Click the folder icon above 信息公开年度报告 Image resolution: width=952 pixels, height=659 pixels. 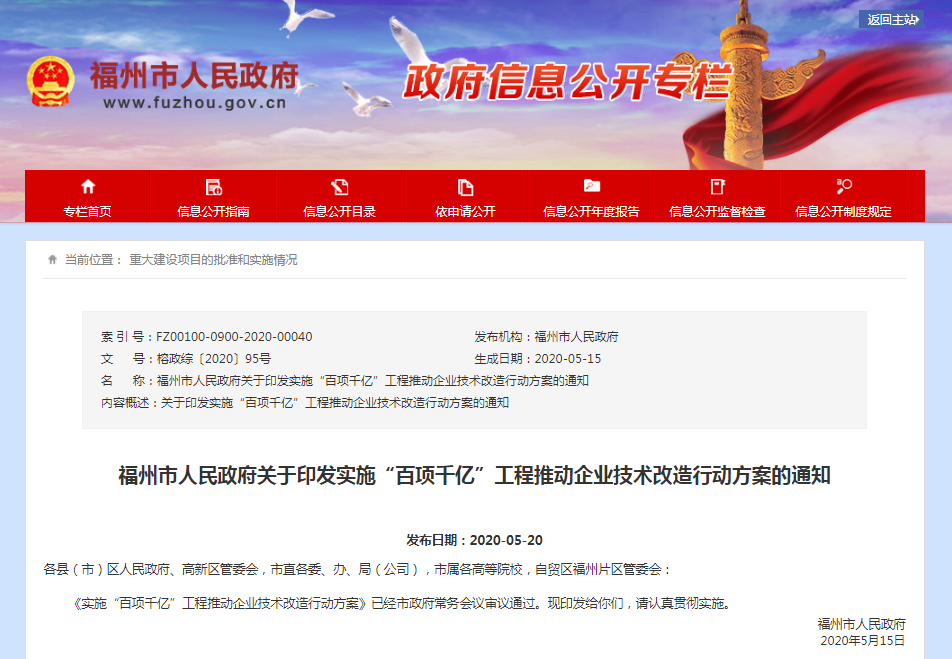591,186
